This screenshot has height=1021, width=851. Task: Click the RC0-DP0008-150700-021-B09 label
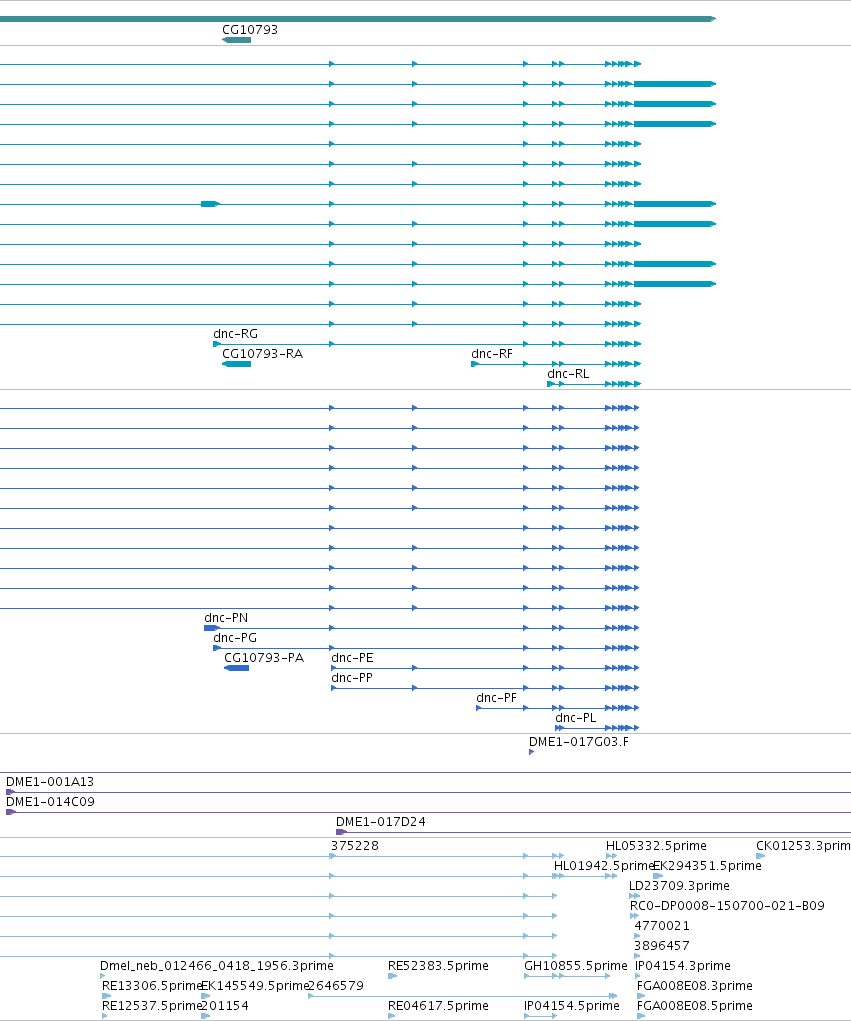pos(727,906)
